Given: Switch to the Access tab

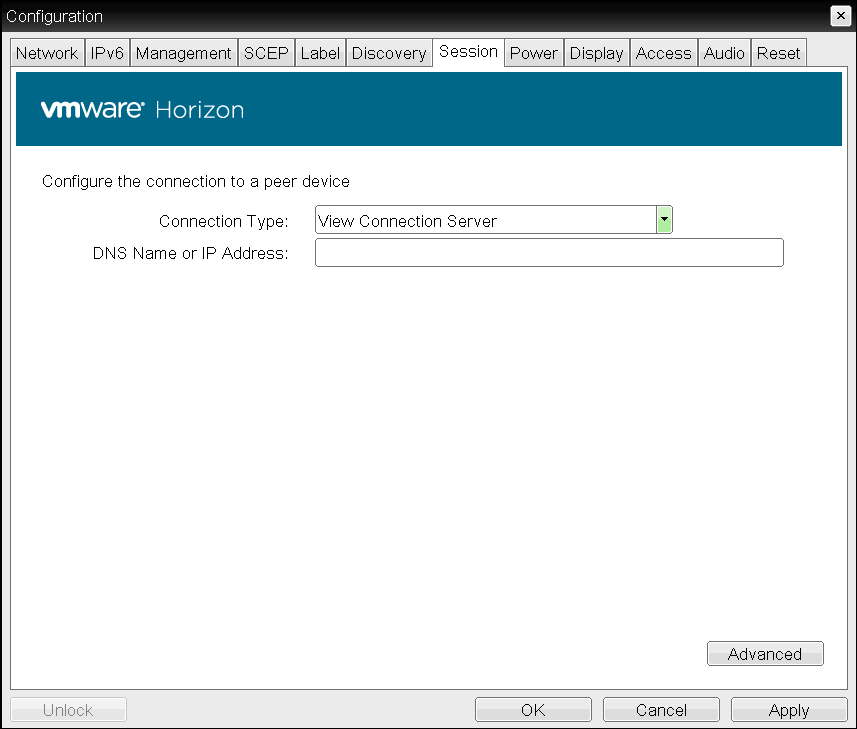Looking at the screenshot, I should click(x=664, y=53).
